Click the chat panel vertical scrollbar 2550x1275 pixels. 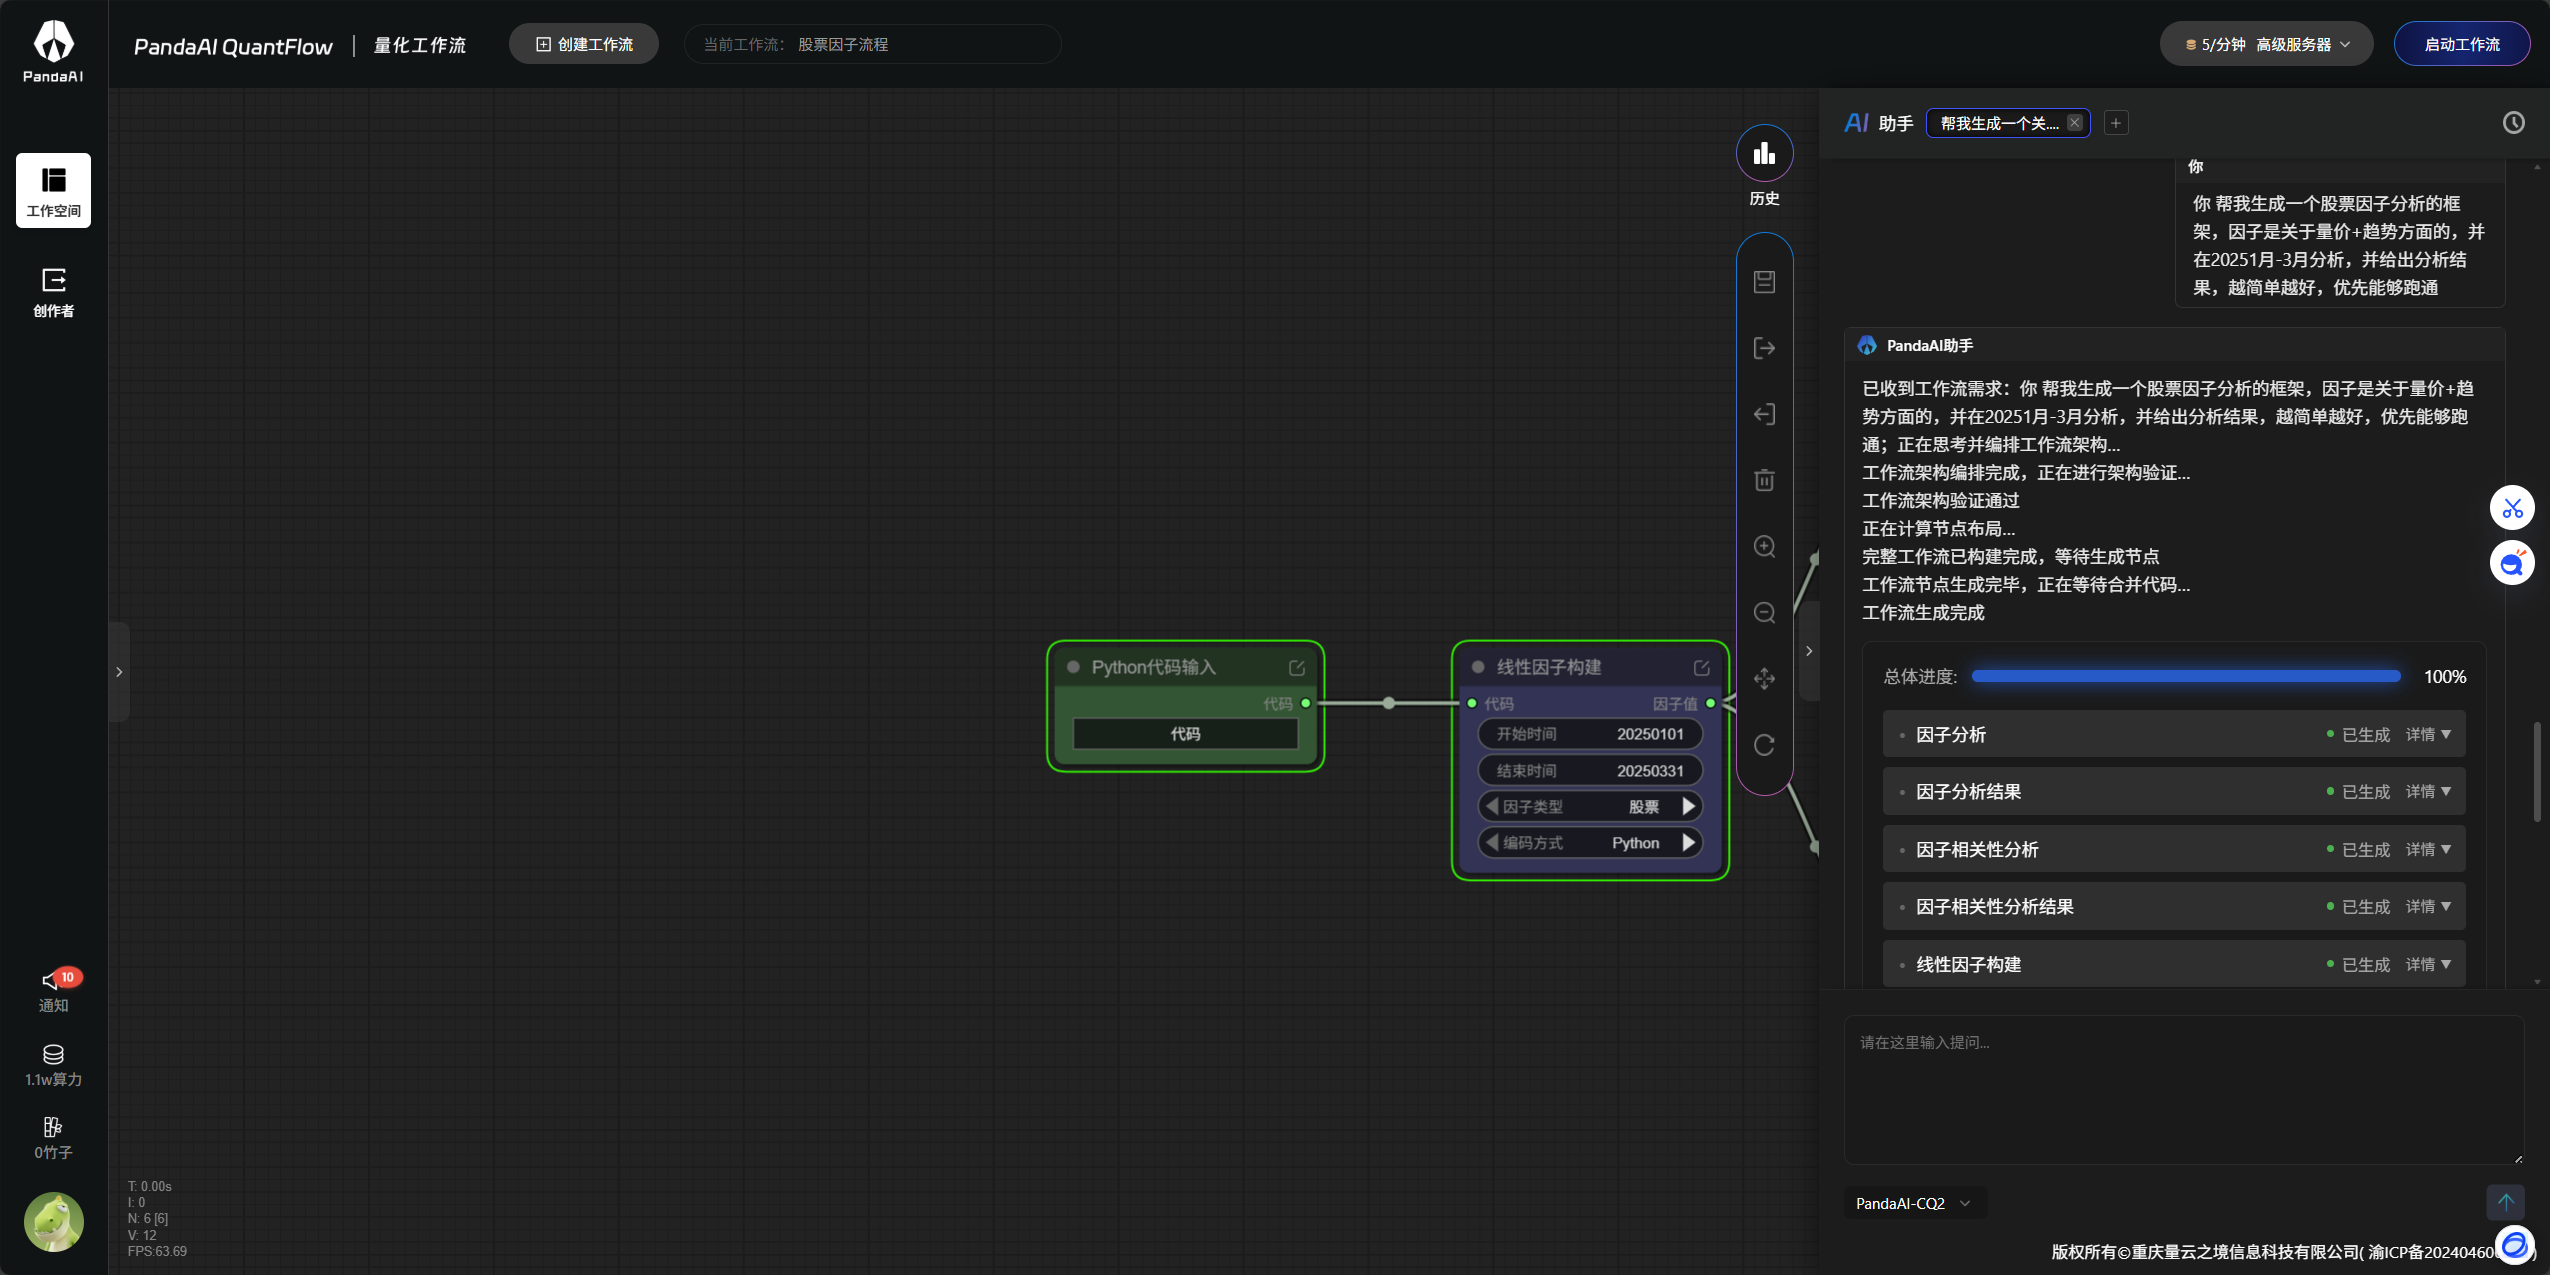point(2537,770)
